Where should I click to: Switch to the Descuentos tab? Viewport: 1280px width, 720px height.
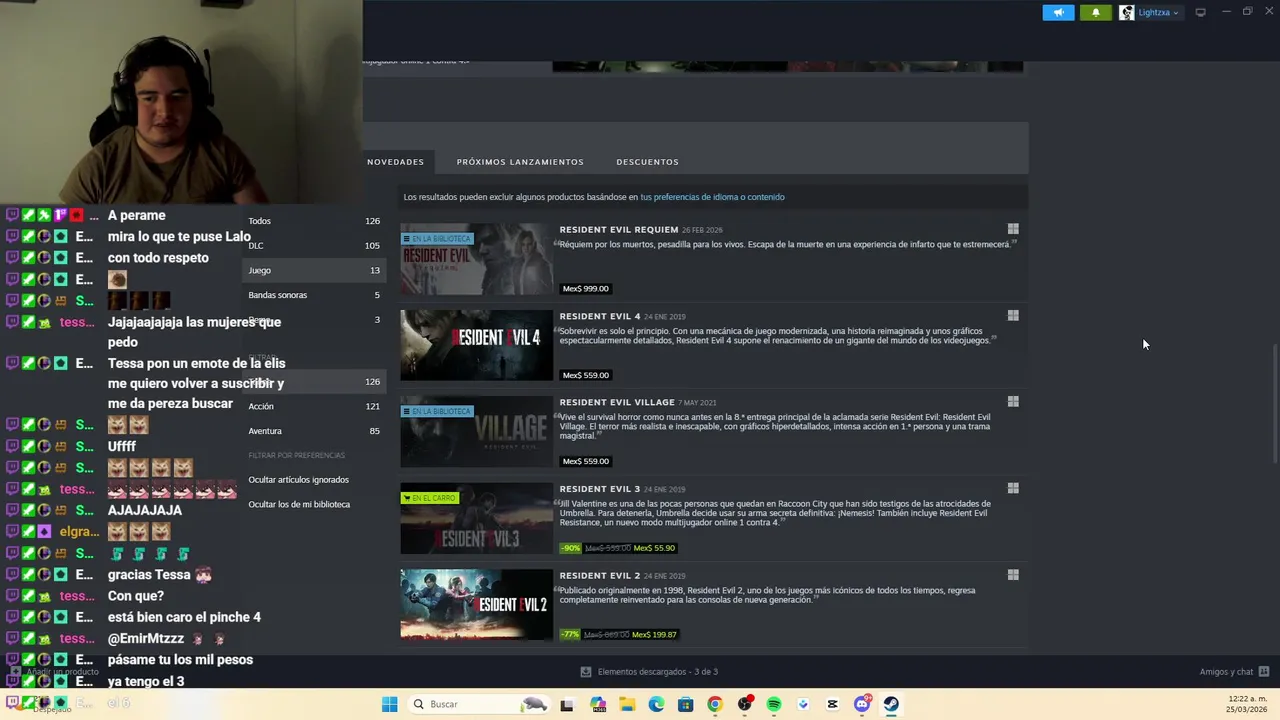(x=647, y=162)
